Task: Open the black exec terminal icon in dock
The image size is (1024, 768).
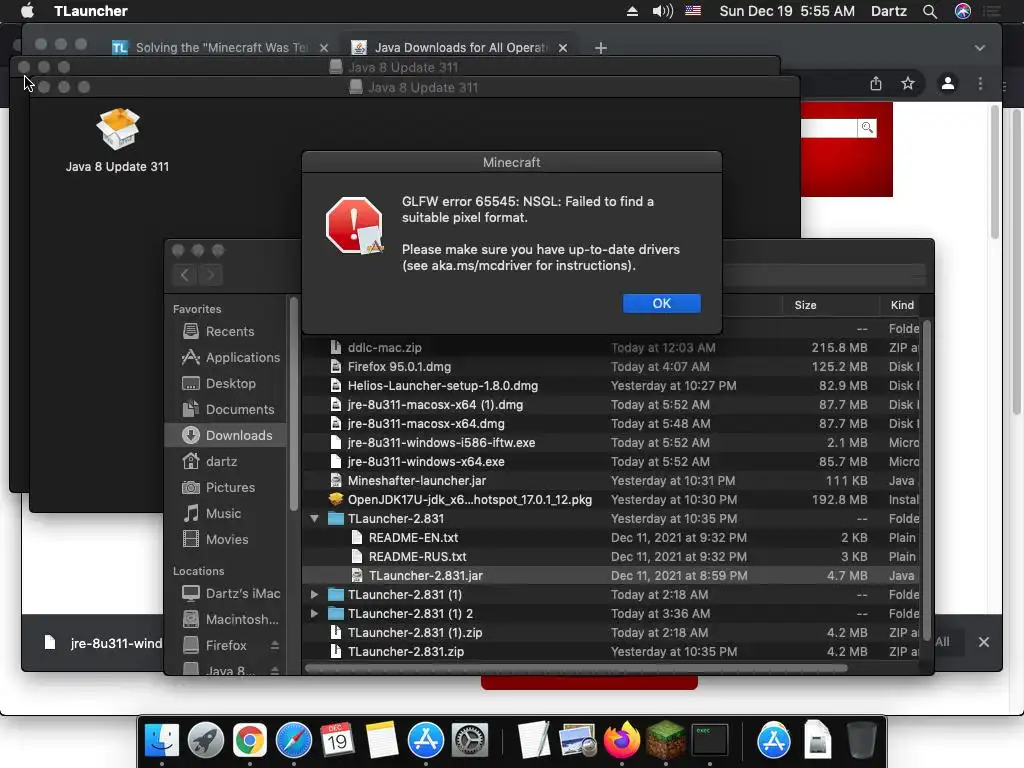Action: click(710, 741)
